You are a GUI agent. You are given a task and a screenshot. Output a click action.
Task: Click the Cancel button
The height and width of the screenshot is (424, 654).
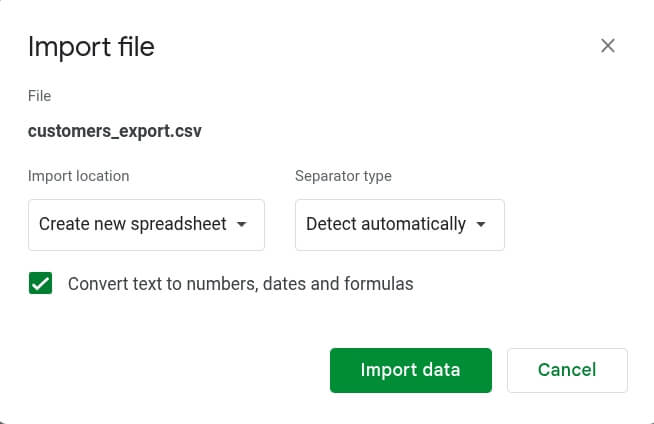(x=567, y=370)
